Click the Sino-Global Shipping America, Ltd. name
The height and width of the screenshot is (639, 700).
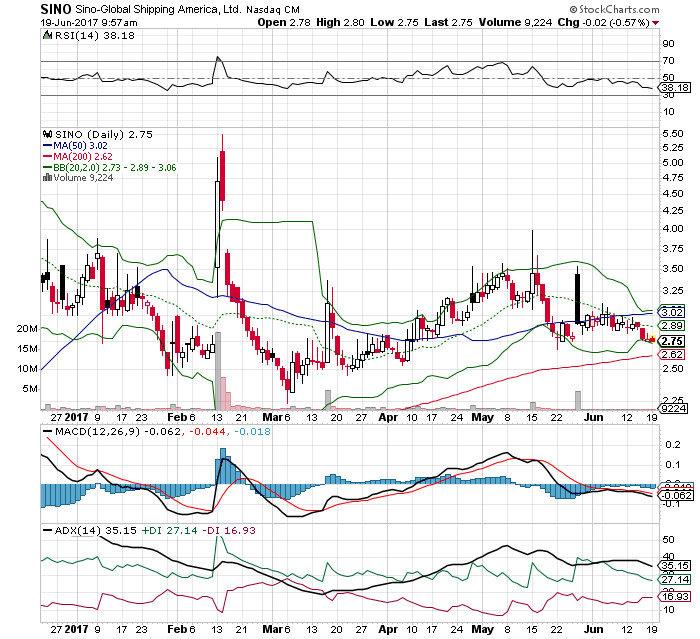click(158, 9)
